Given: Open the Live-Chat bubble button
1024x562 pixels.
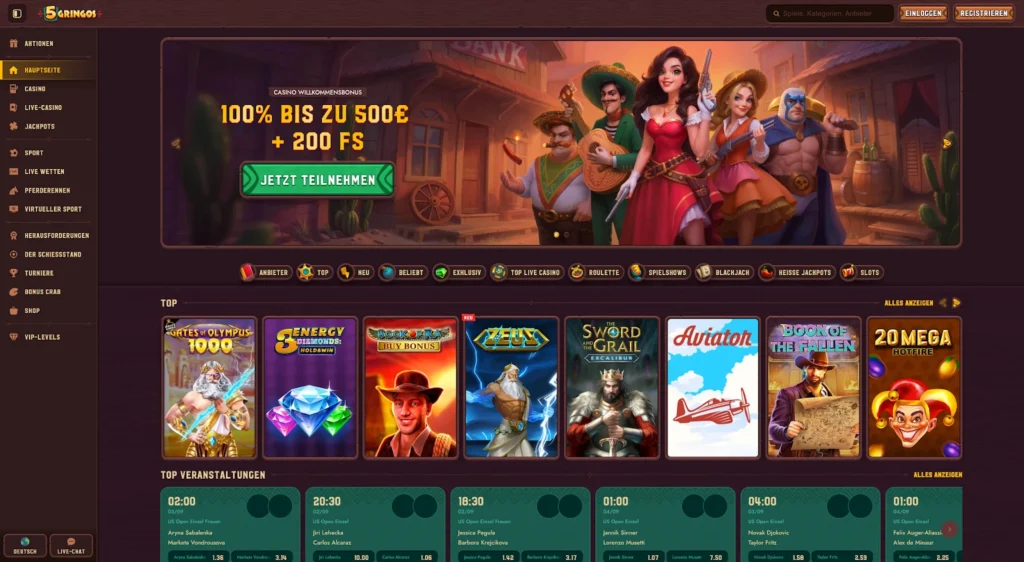Looking at the screenshot, I should 71,546.
